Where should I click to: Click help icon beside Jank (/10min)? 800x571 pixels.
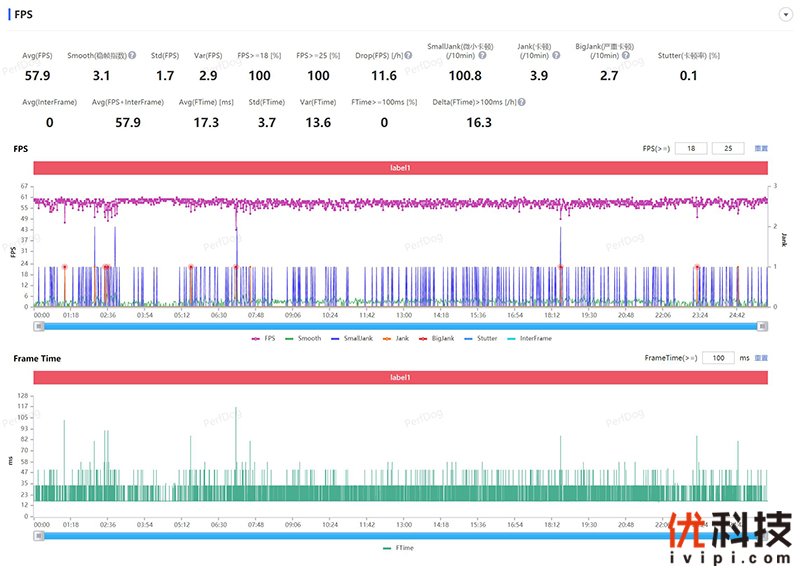pos(555,55)
